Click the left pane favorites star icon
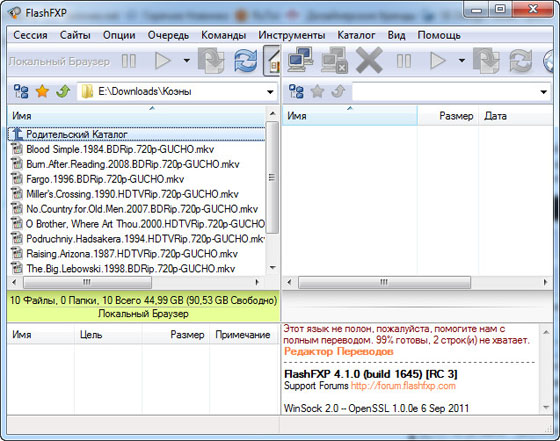Screen dimensions: 560x441 click(x=42, y=91)
